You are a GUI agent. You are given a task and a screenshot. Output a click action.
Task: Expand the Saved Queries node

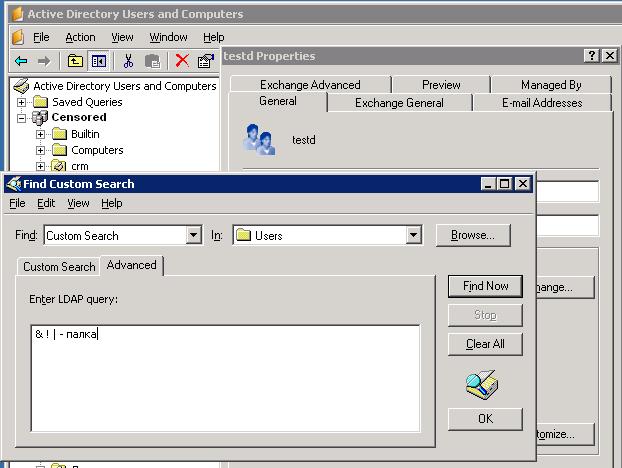click(x=21, y=102)
